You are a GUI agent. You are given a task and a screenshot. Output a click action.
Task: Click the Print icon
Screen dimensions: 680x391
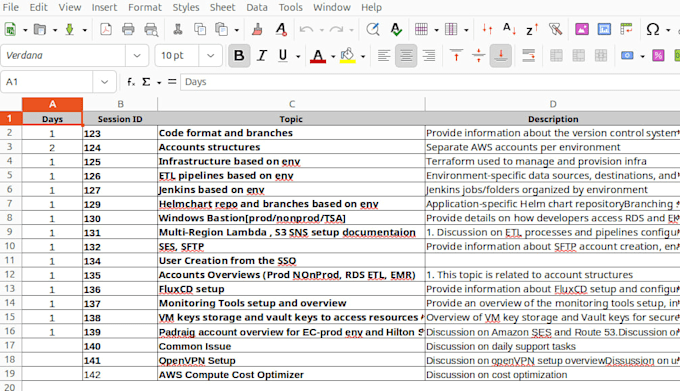point(128,29)
